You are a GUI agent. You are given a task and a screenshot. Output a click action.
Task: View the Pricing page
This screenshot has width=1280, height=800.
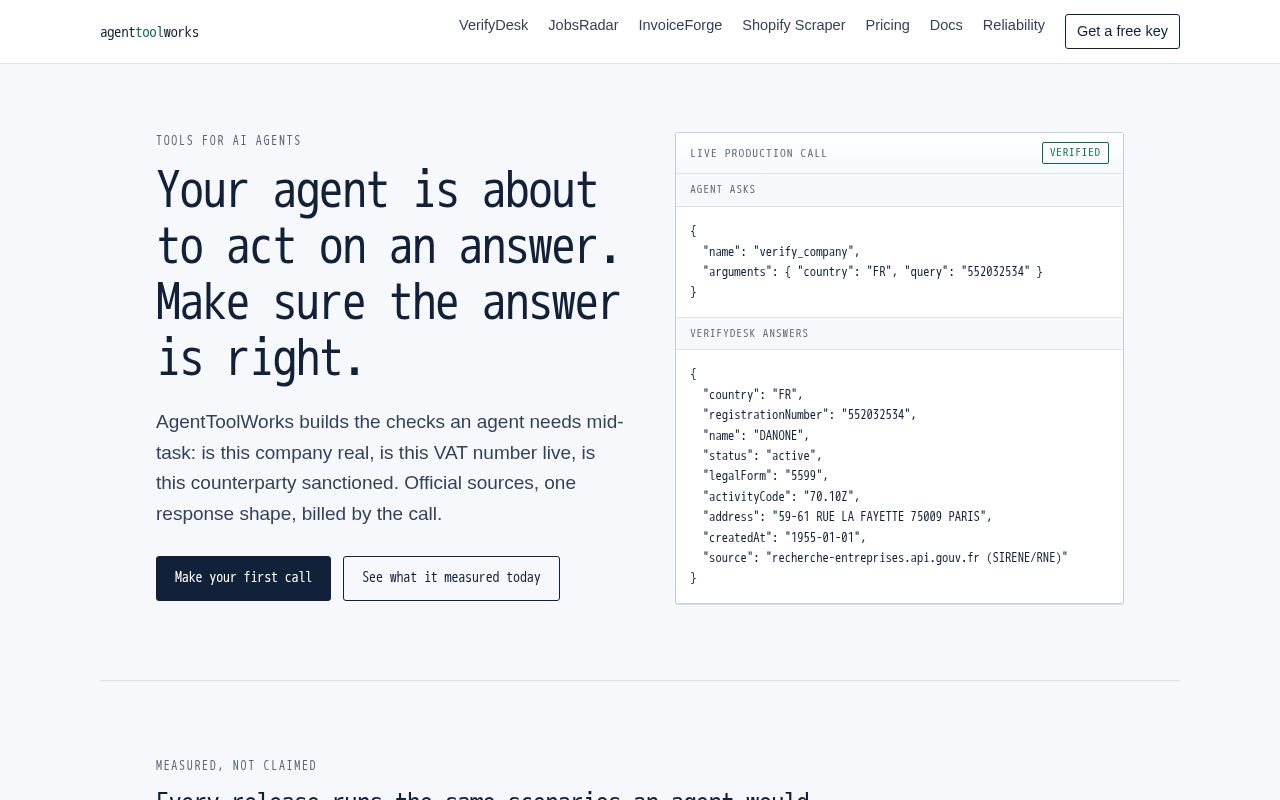(887, 25)
